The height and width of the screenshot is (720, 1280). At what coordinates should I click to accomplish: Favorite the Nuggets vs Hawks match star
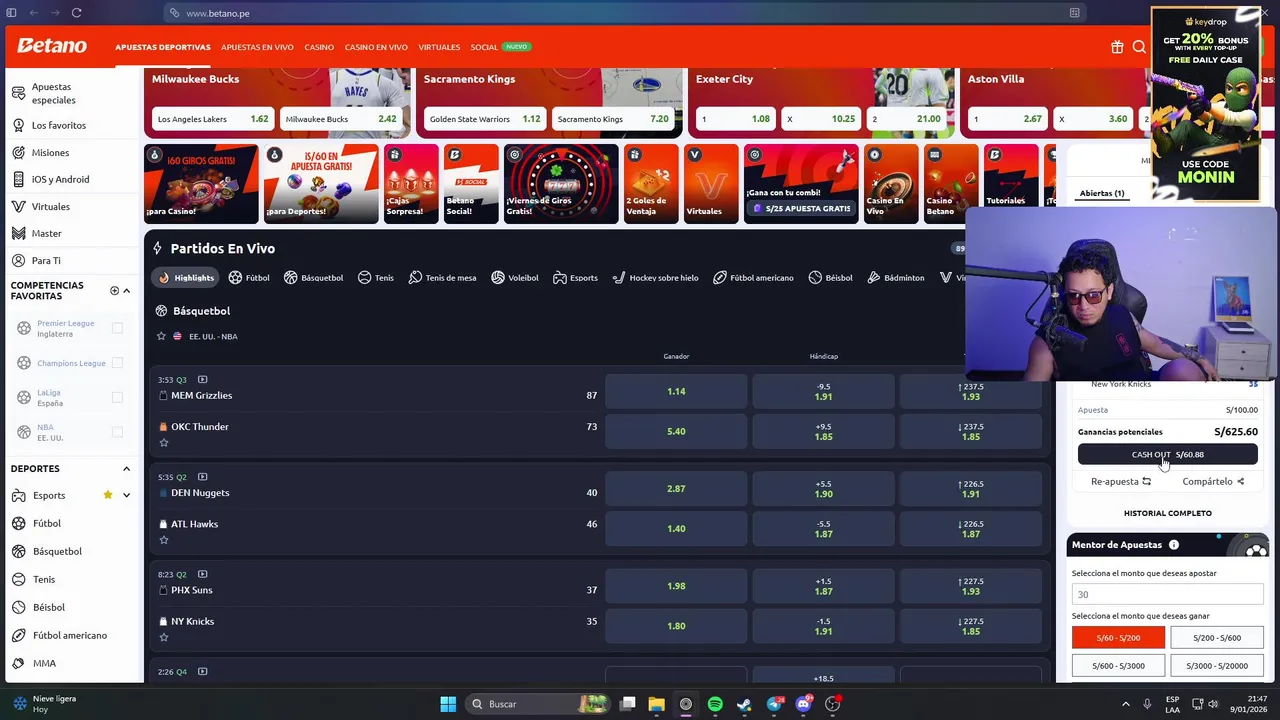point(164,540)
